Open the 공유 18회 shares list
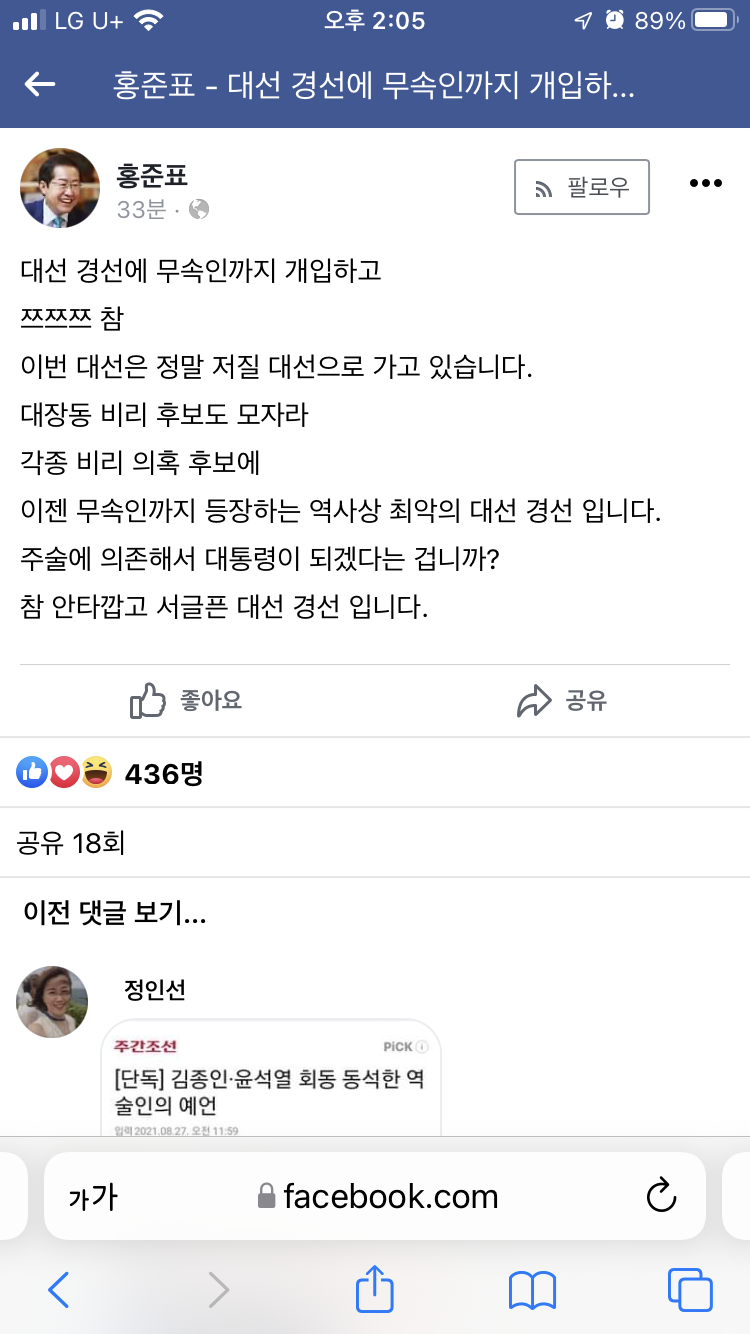The width and height of the screenshot is (750, 1334). (x=71, y=843)
